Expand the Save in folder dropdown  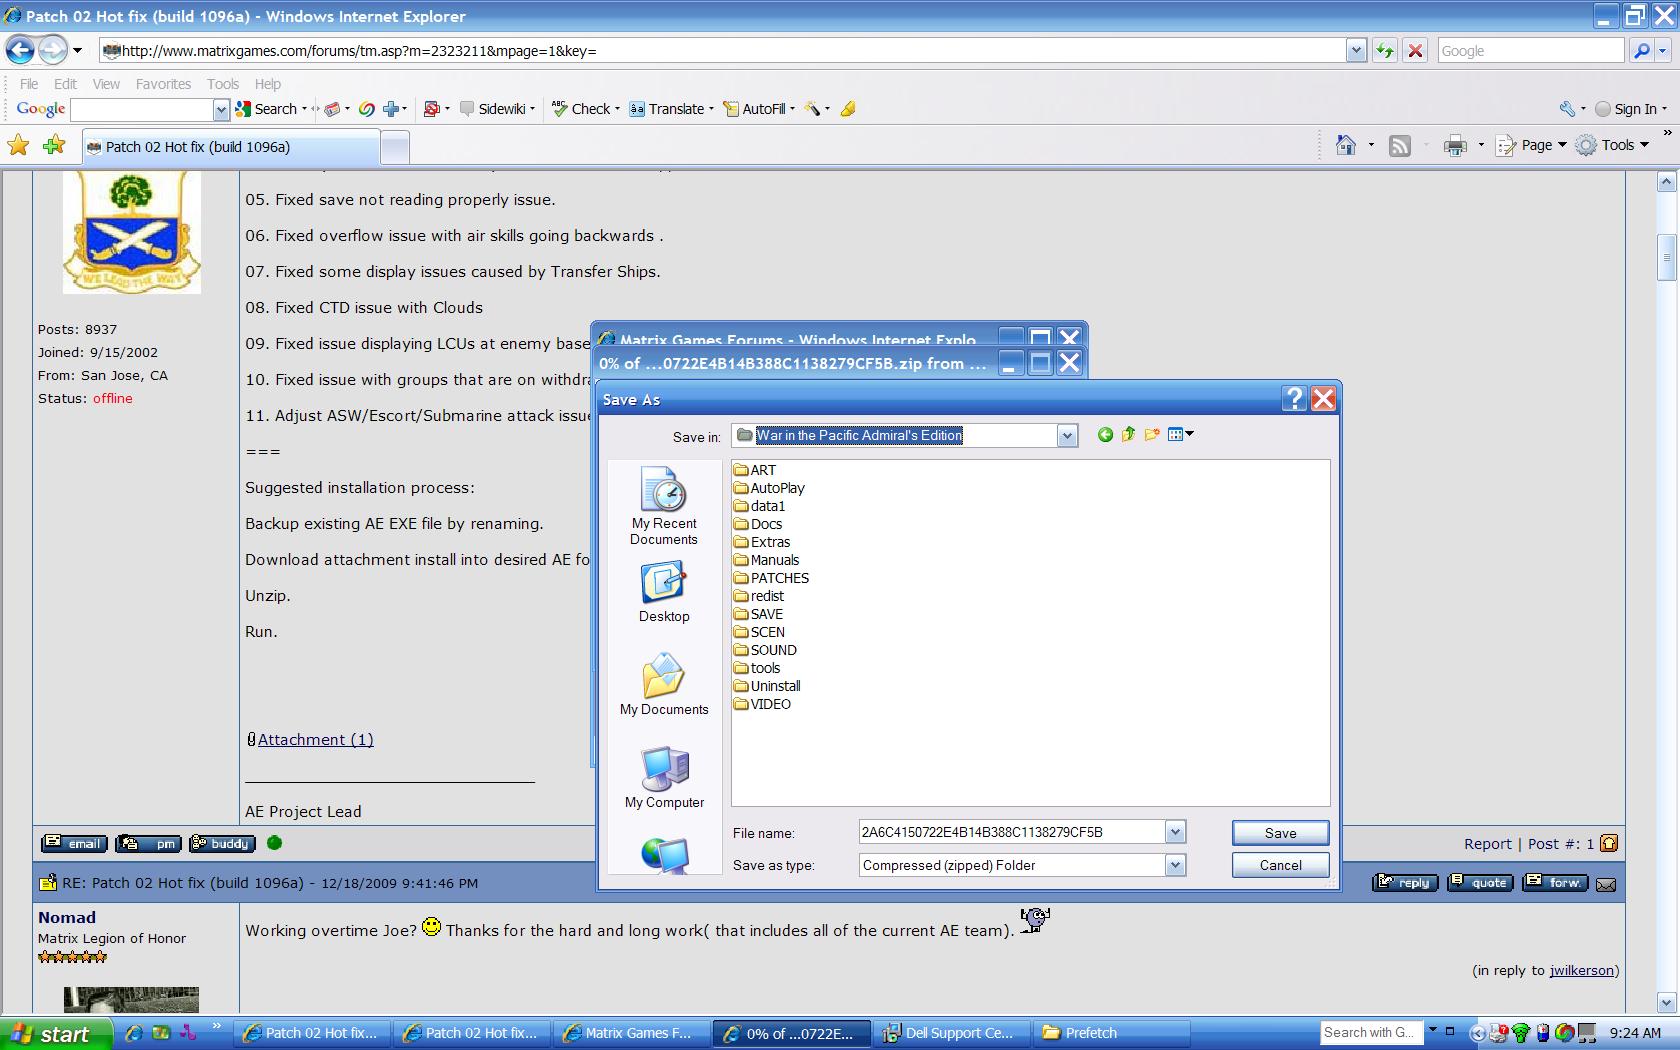[x=1067, y=435]
